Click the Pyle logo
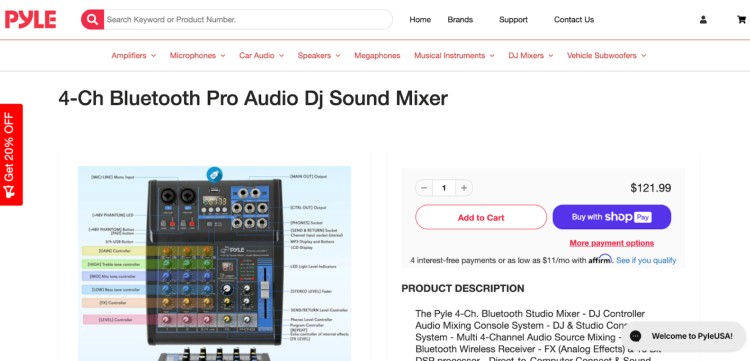The image size is (750, 361). (31, 20)
